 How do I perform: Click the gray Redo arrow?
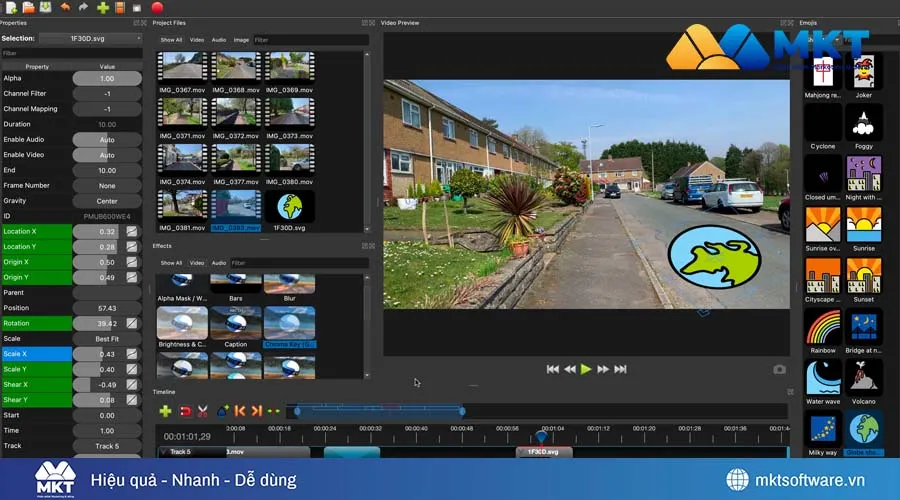[x=83, y=7]
